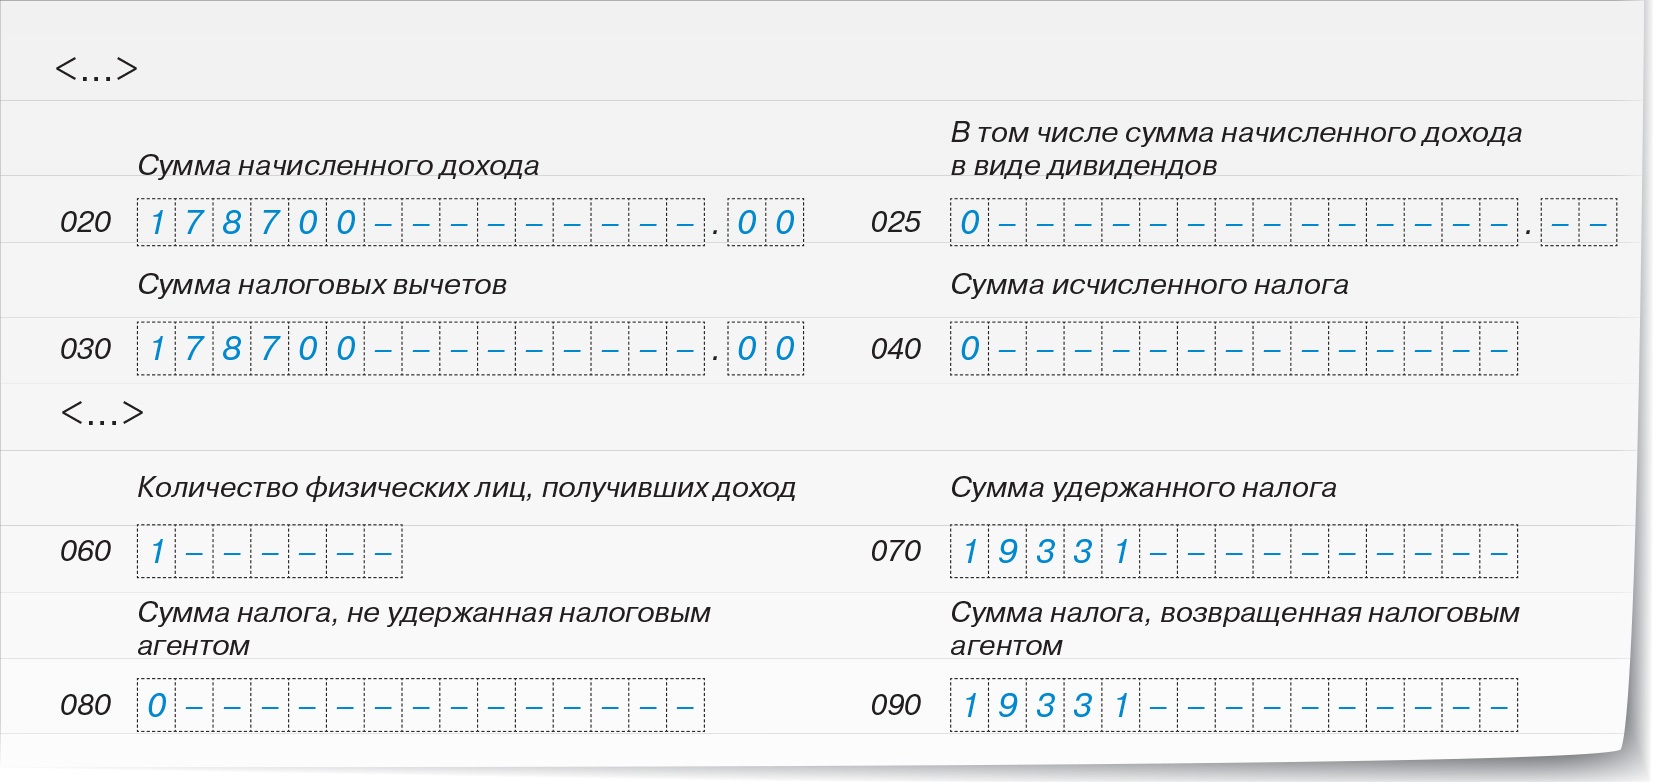Click field 025 dividend income cells
This screenshot has height=782, width=1654.
point(1234,222)
